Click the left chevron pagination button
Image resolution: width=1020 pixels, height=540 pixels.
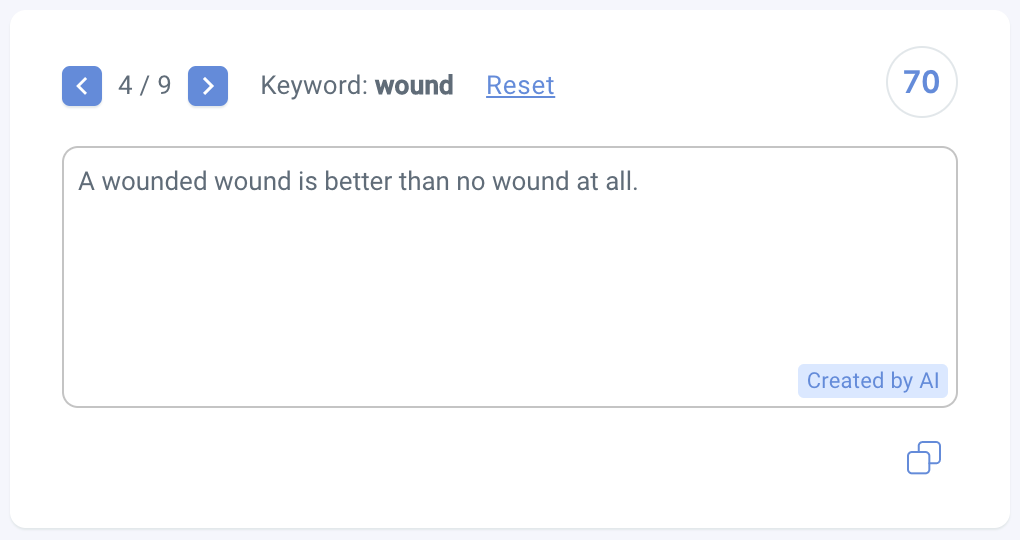82,86
